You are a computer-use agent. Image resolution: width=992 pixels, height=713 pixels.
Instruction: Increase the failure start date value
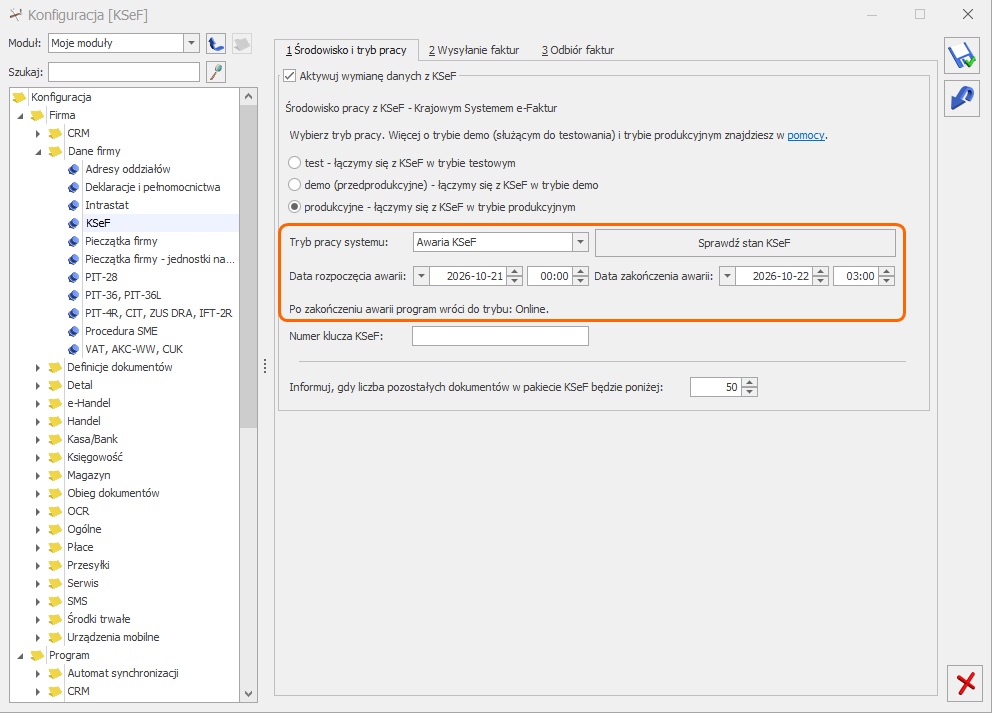[515, 272]
